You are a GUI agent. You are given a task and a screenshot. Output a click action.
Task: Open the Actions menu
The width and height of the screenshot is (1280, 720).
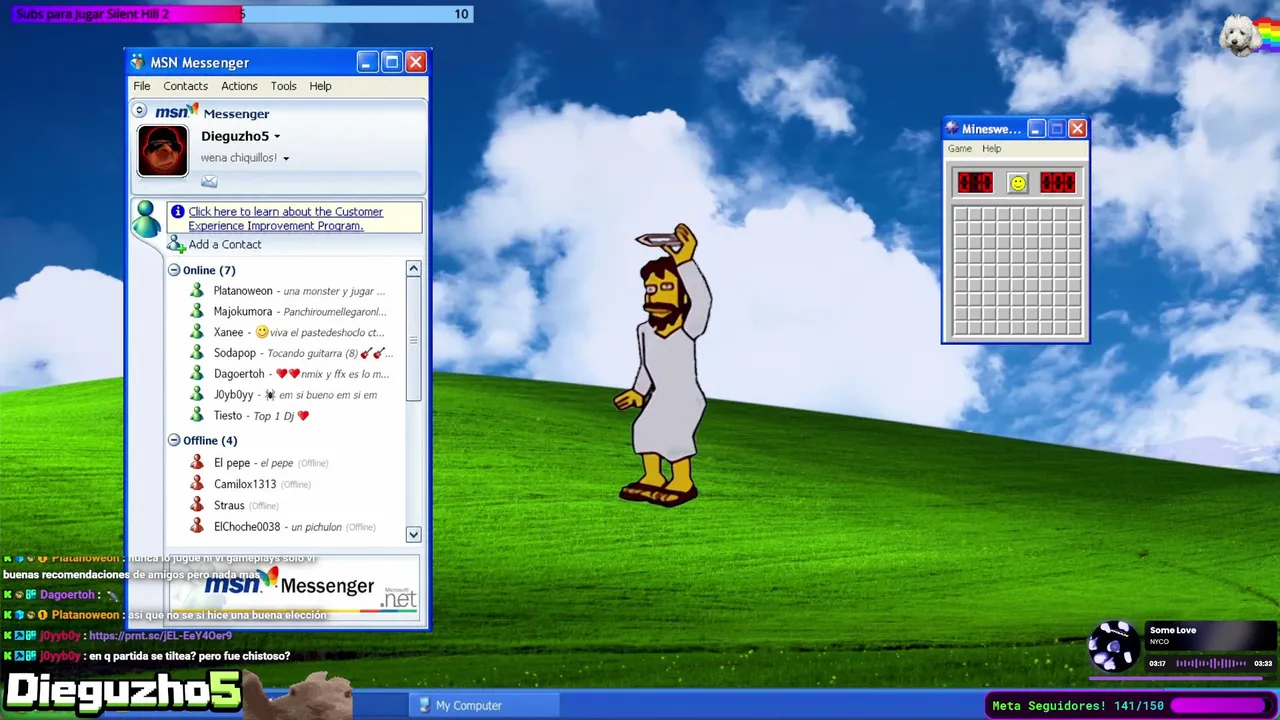[x=239, y=86]
